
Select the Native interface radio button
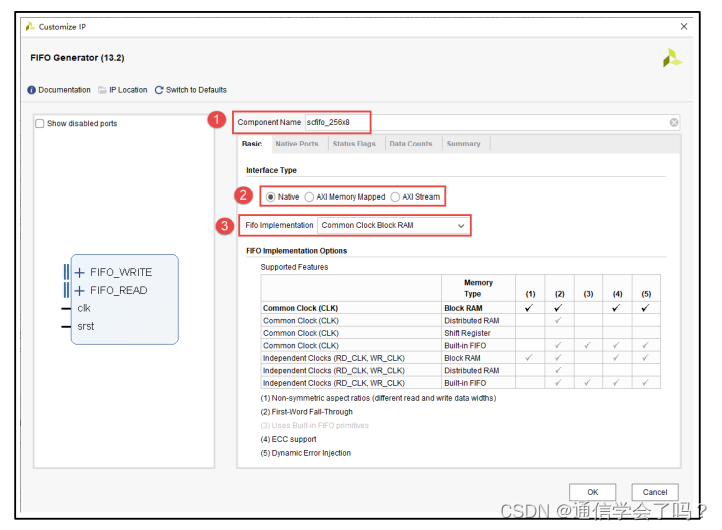point(271,197)
